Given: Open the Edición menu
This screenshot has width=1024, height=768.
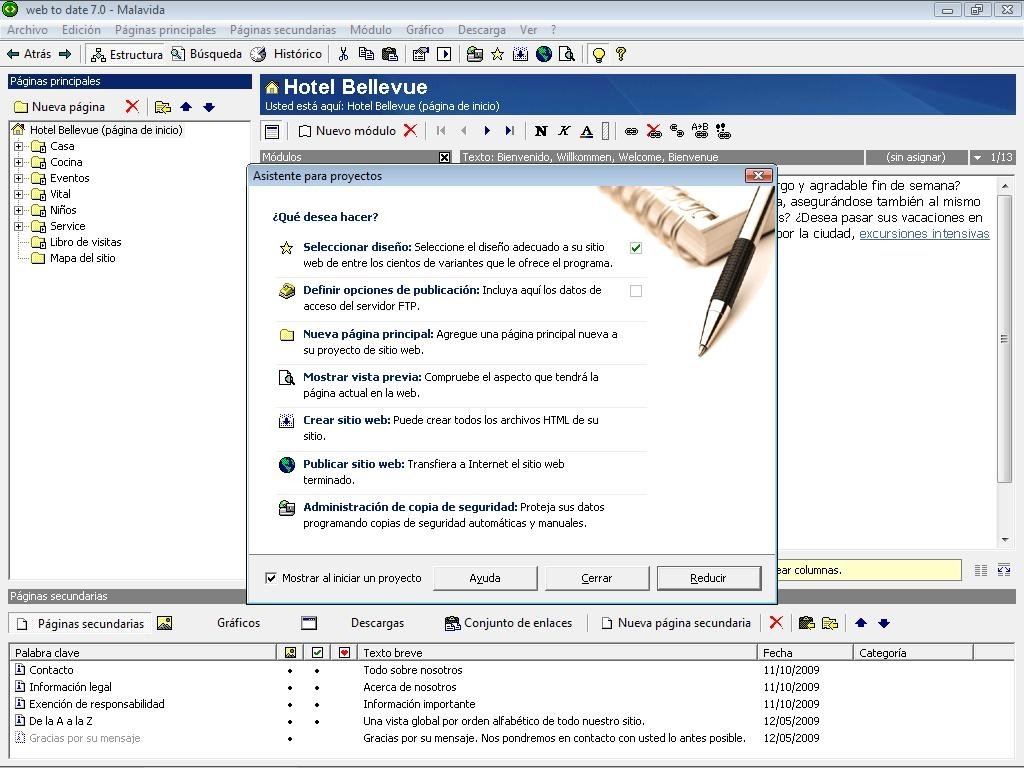Looking at the screenshot, I should click(81, 30).
